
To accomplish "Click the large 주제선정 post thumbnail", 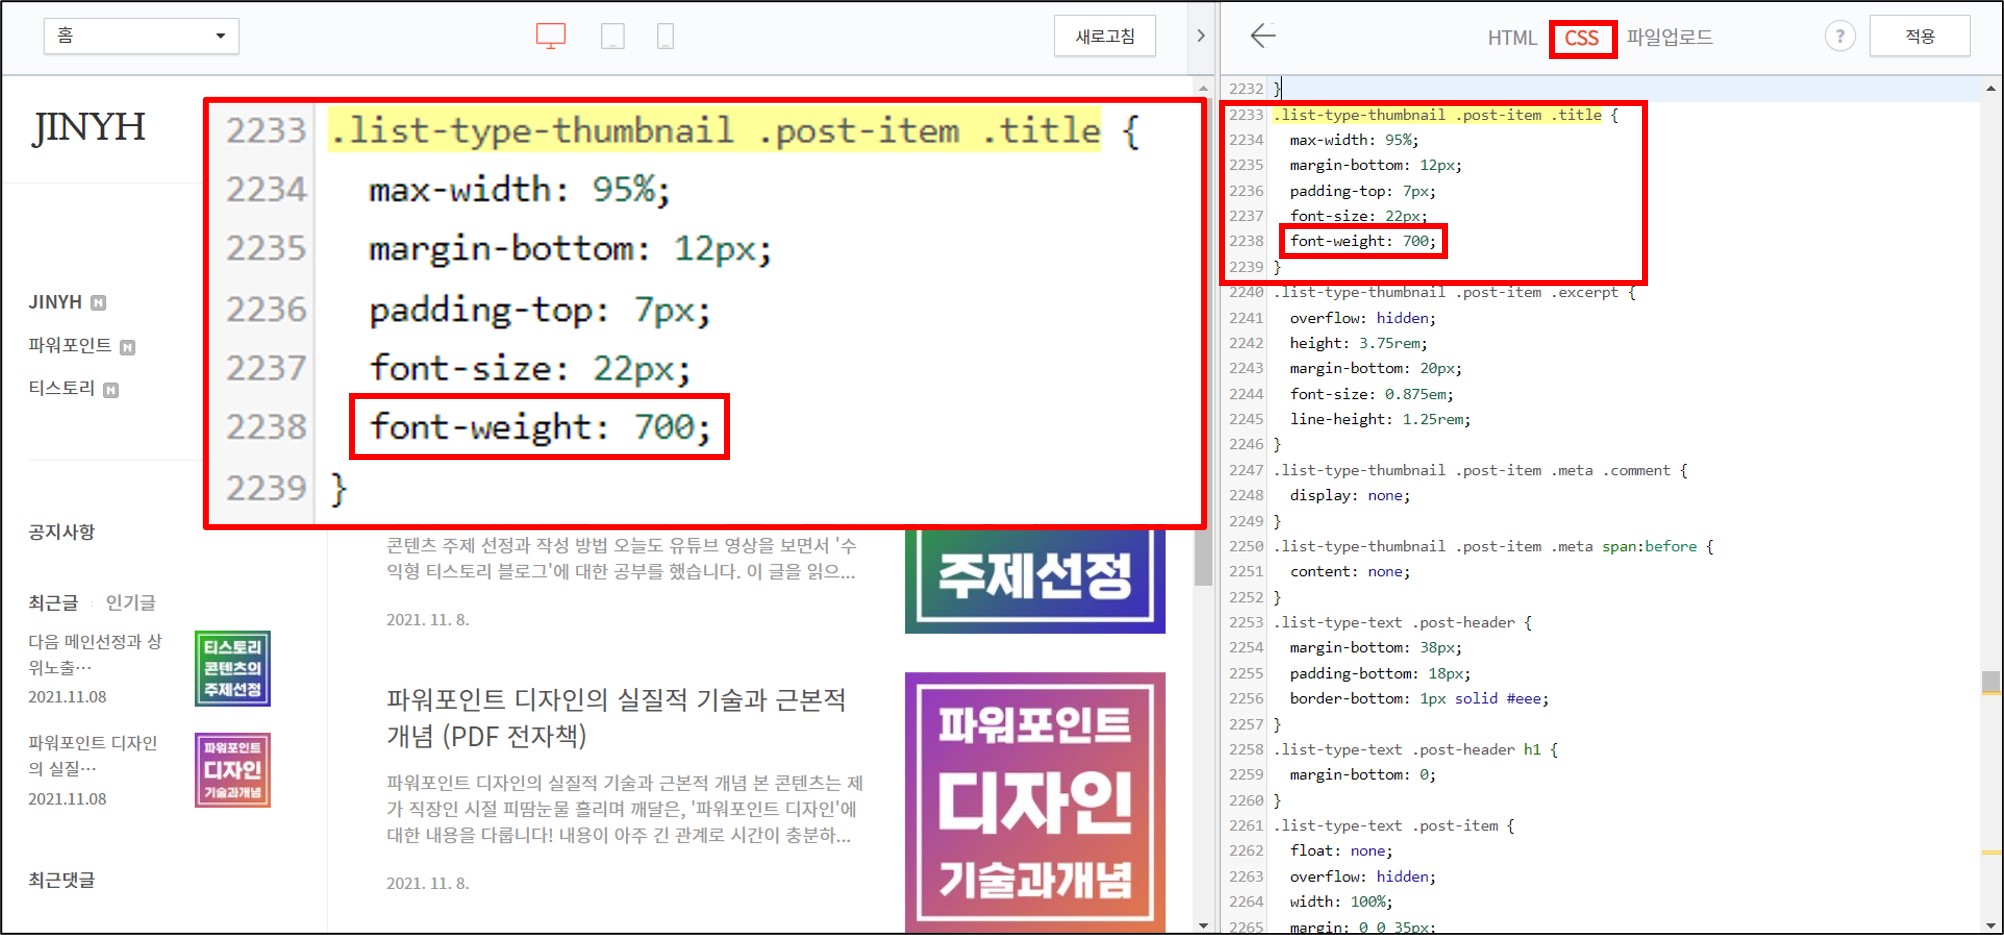I will [1035, 581].
